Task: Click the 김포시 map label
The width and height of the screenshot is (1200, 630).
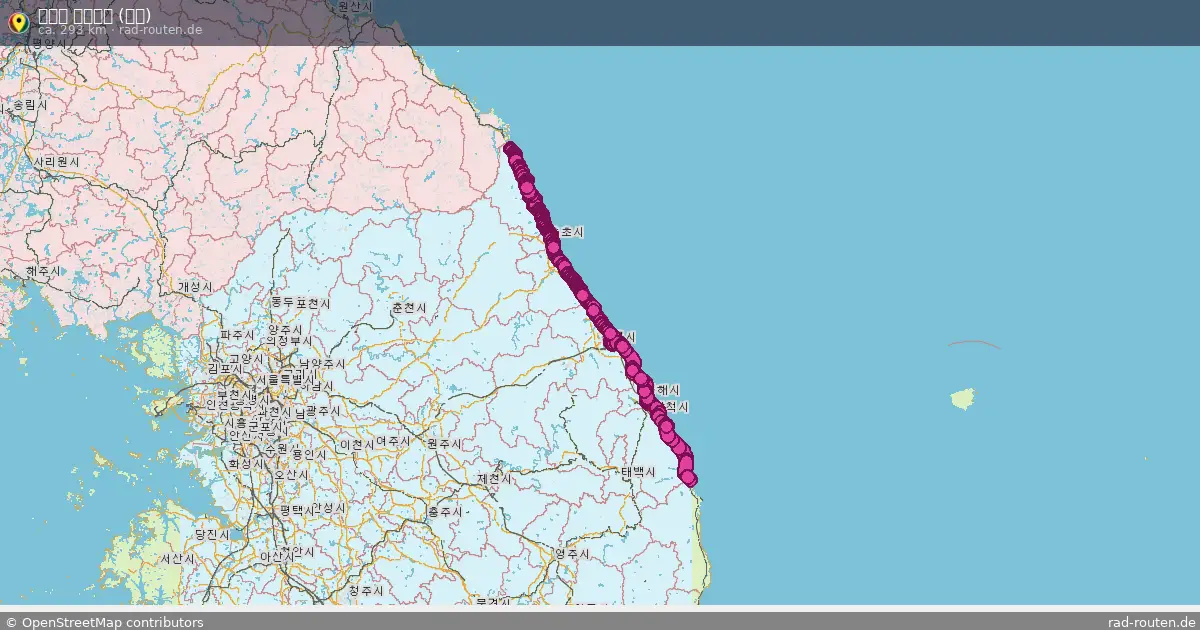Action: [x=226, y=369]
